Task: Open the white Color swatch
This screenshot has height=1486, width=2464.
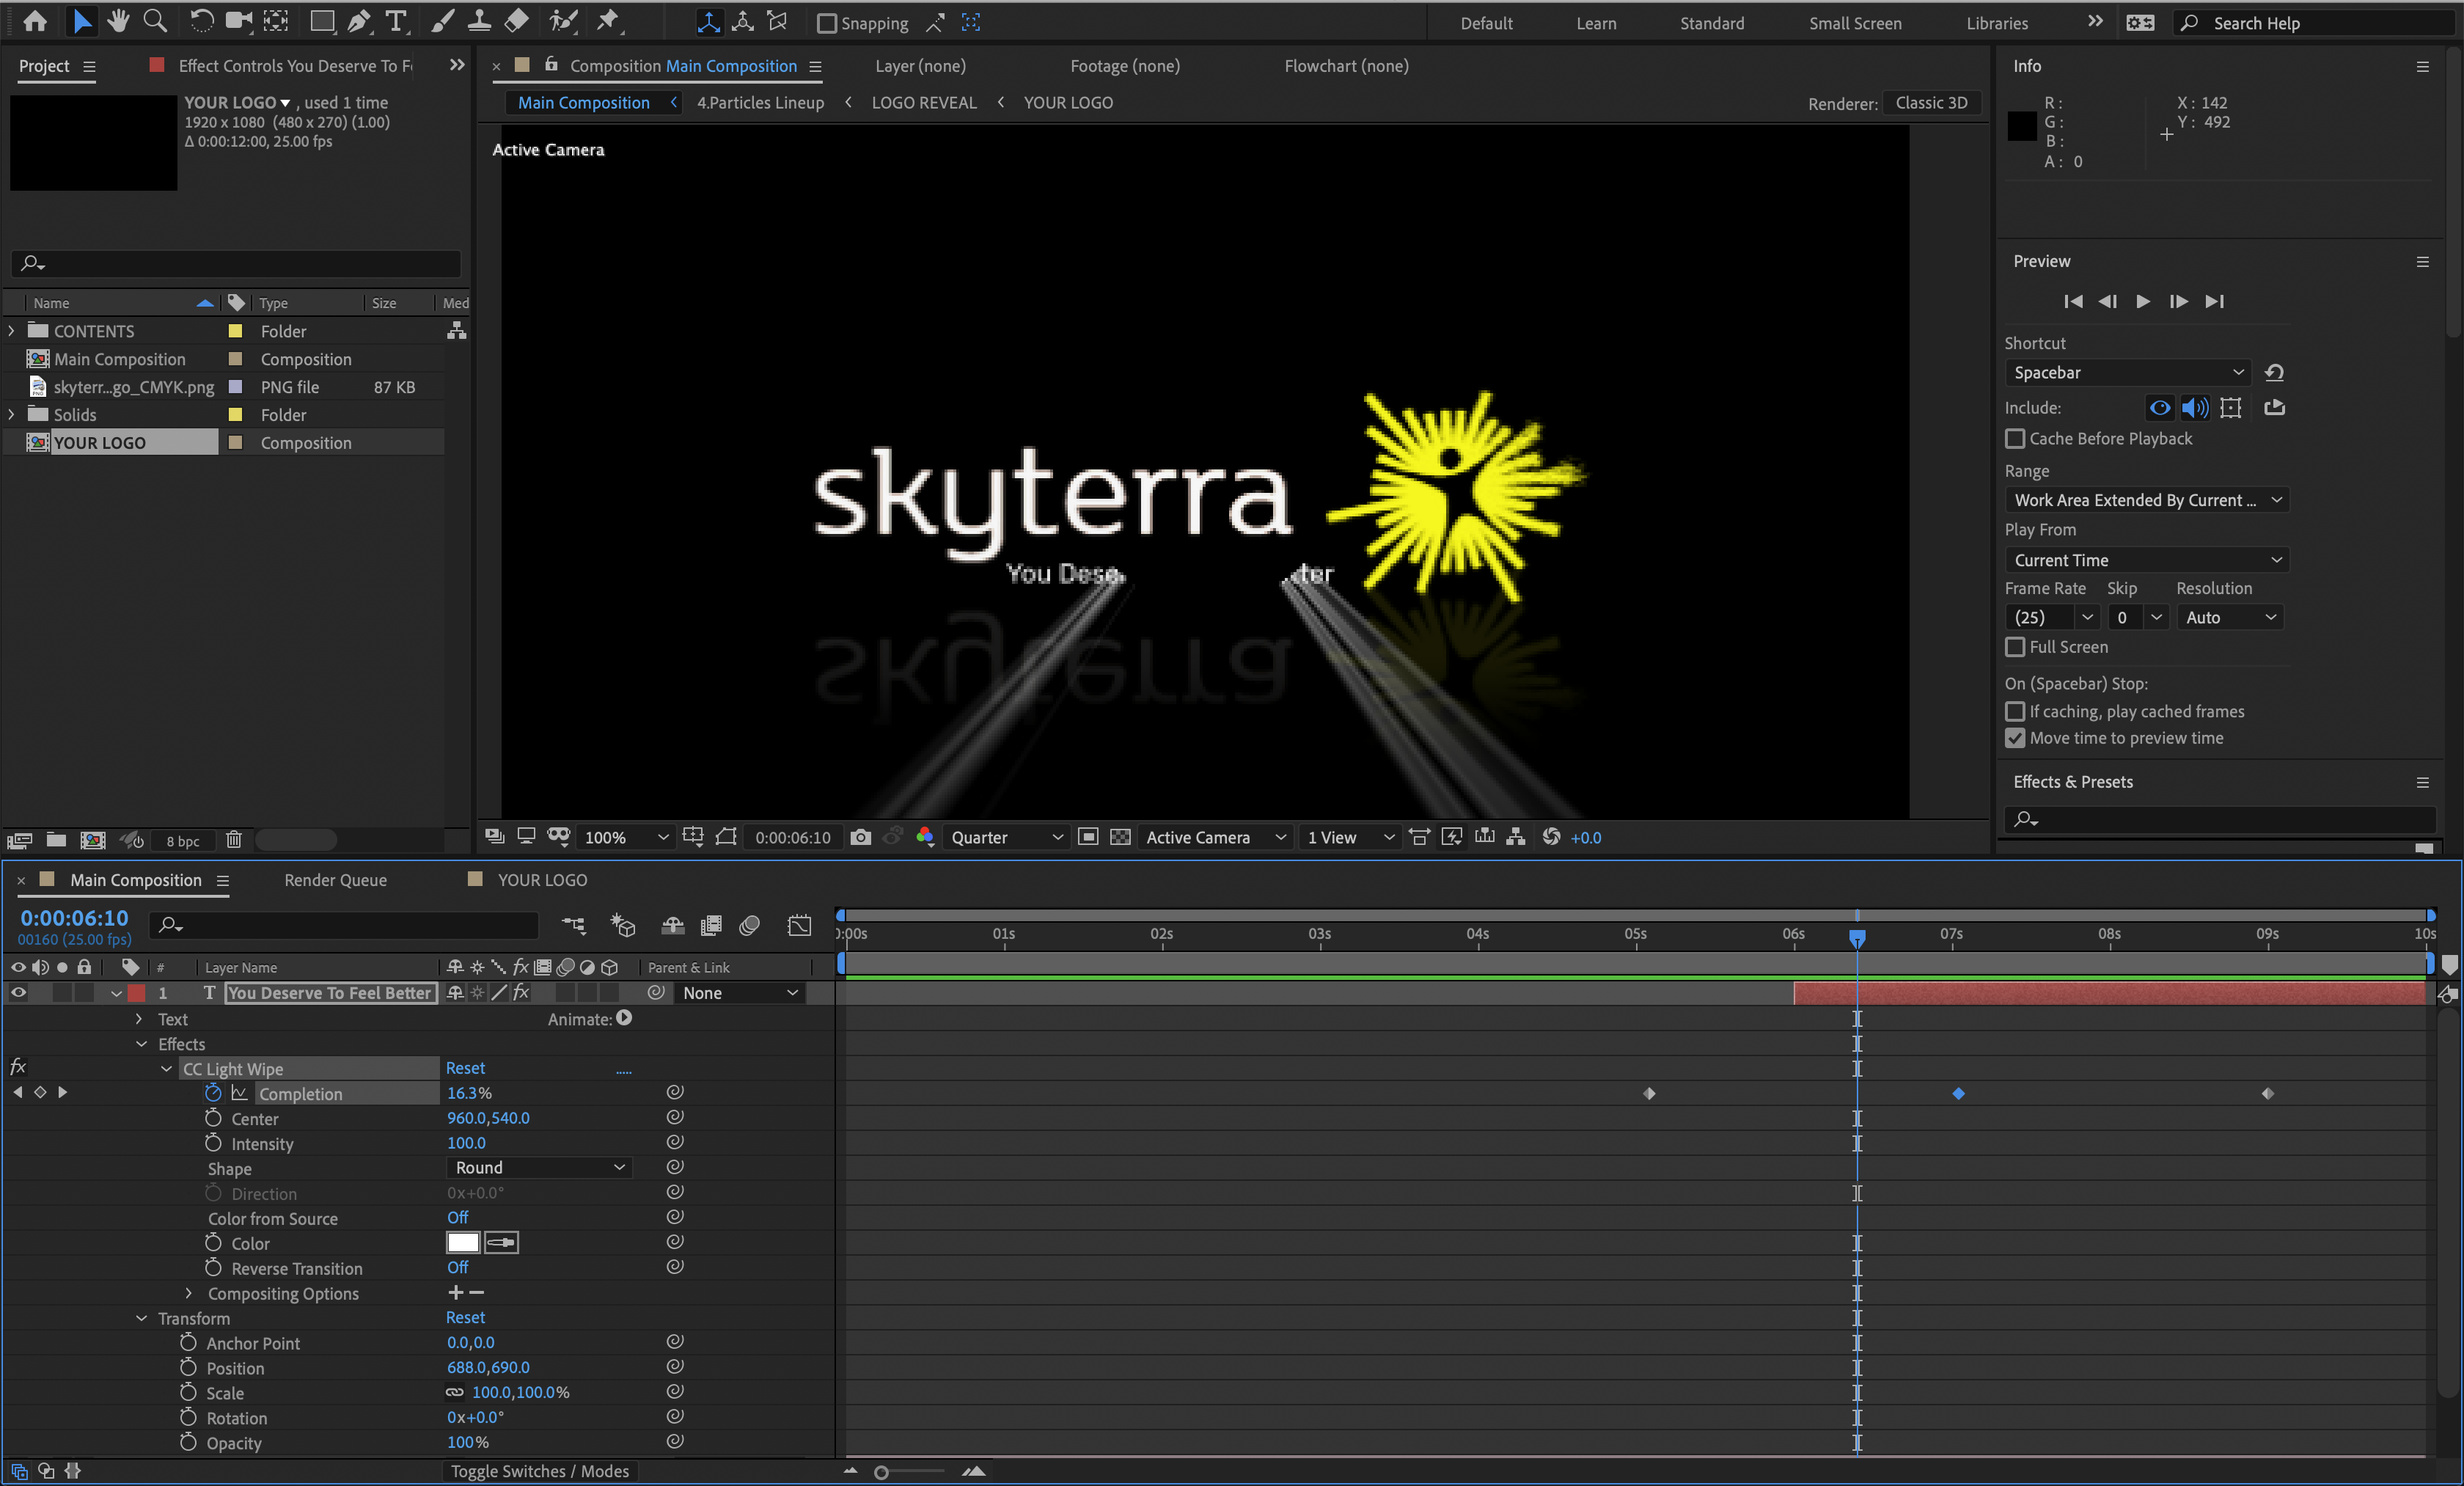Action: pos(462,1242)
